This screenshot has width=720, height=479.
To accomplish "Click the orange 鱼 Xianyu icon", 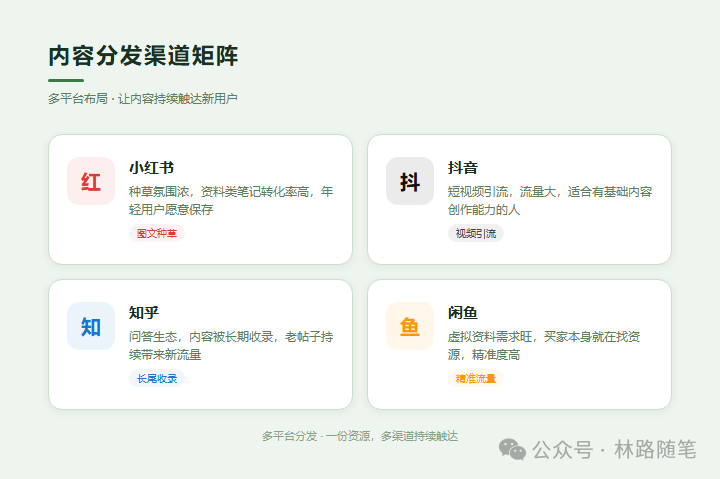I will tap(410, 327).
